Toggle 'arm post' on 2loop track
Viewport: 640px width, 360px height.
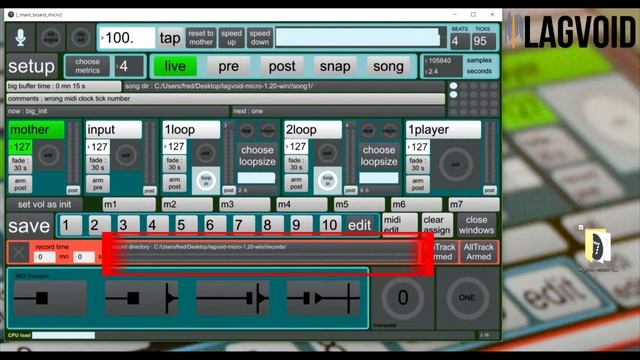tap(296, 183)
